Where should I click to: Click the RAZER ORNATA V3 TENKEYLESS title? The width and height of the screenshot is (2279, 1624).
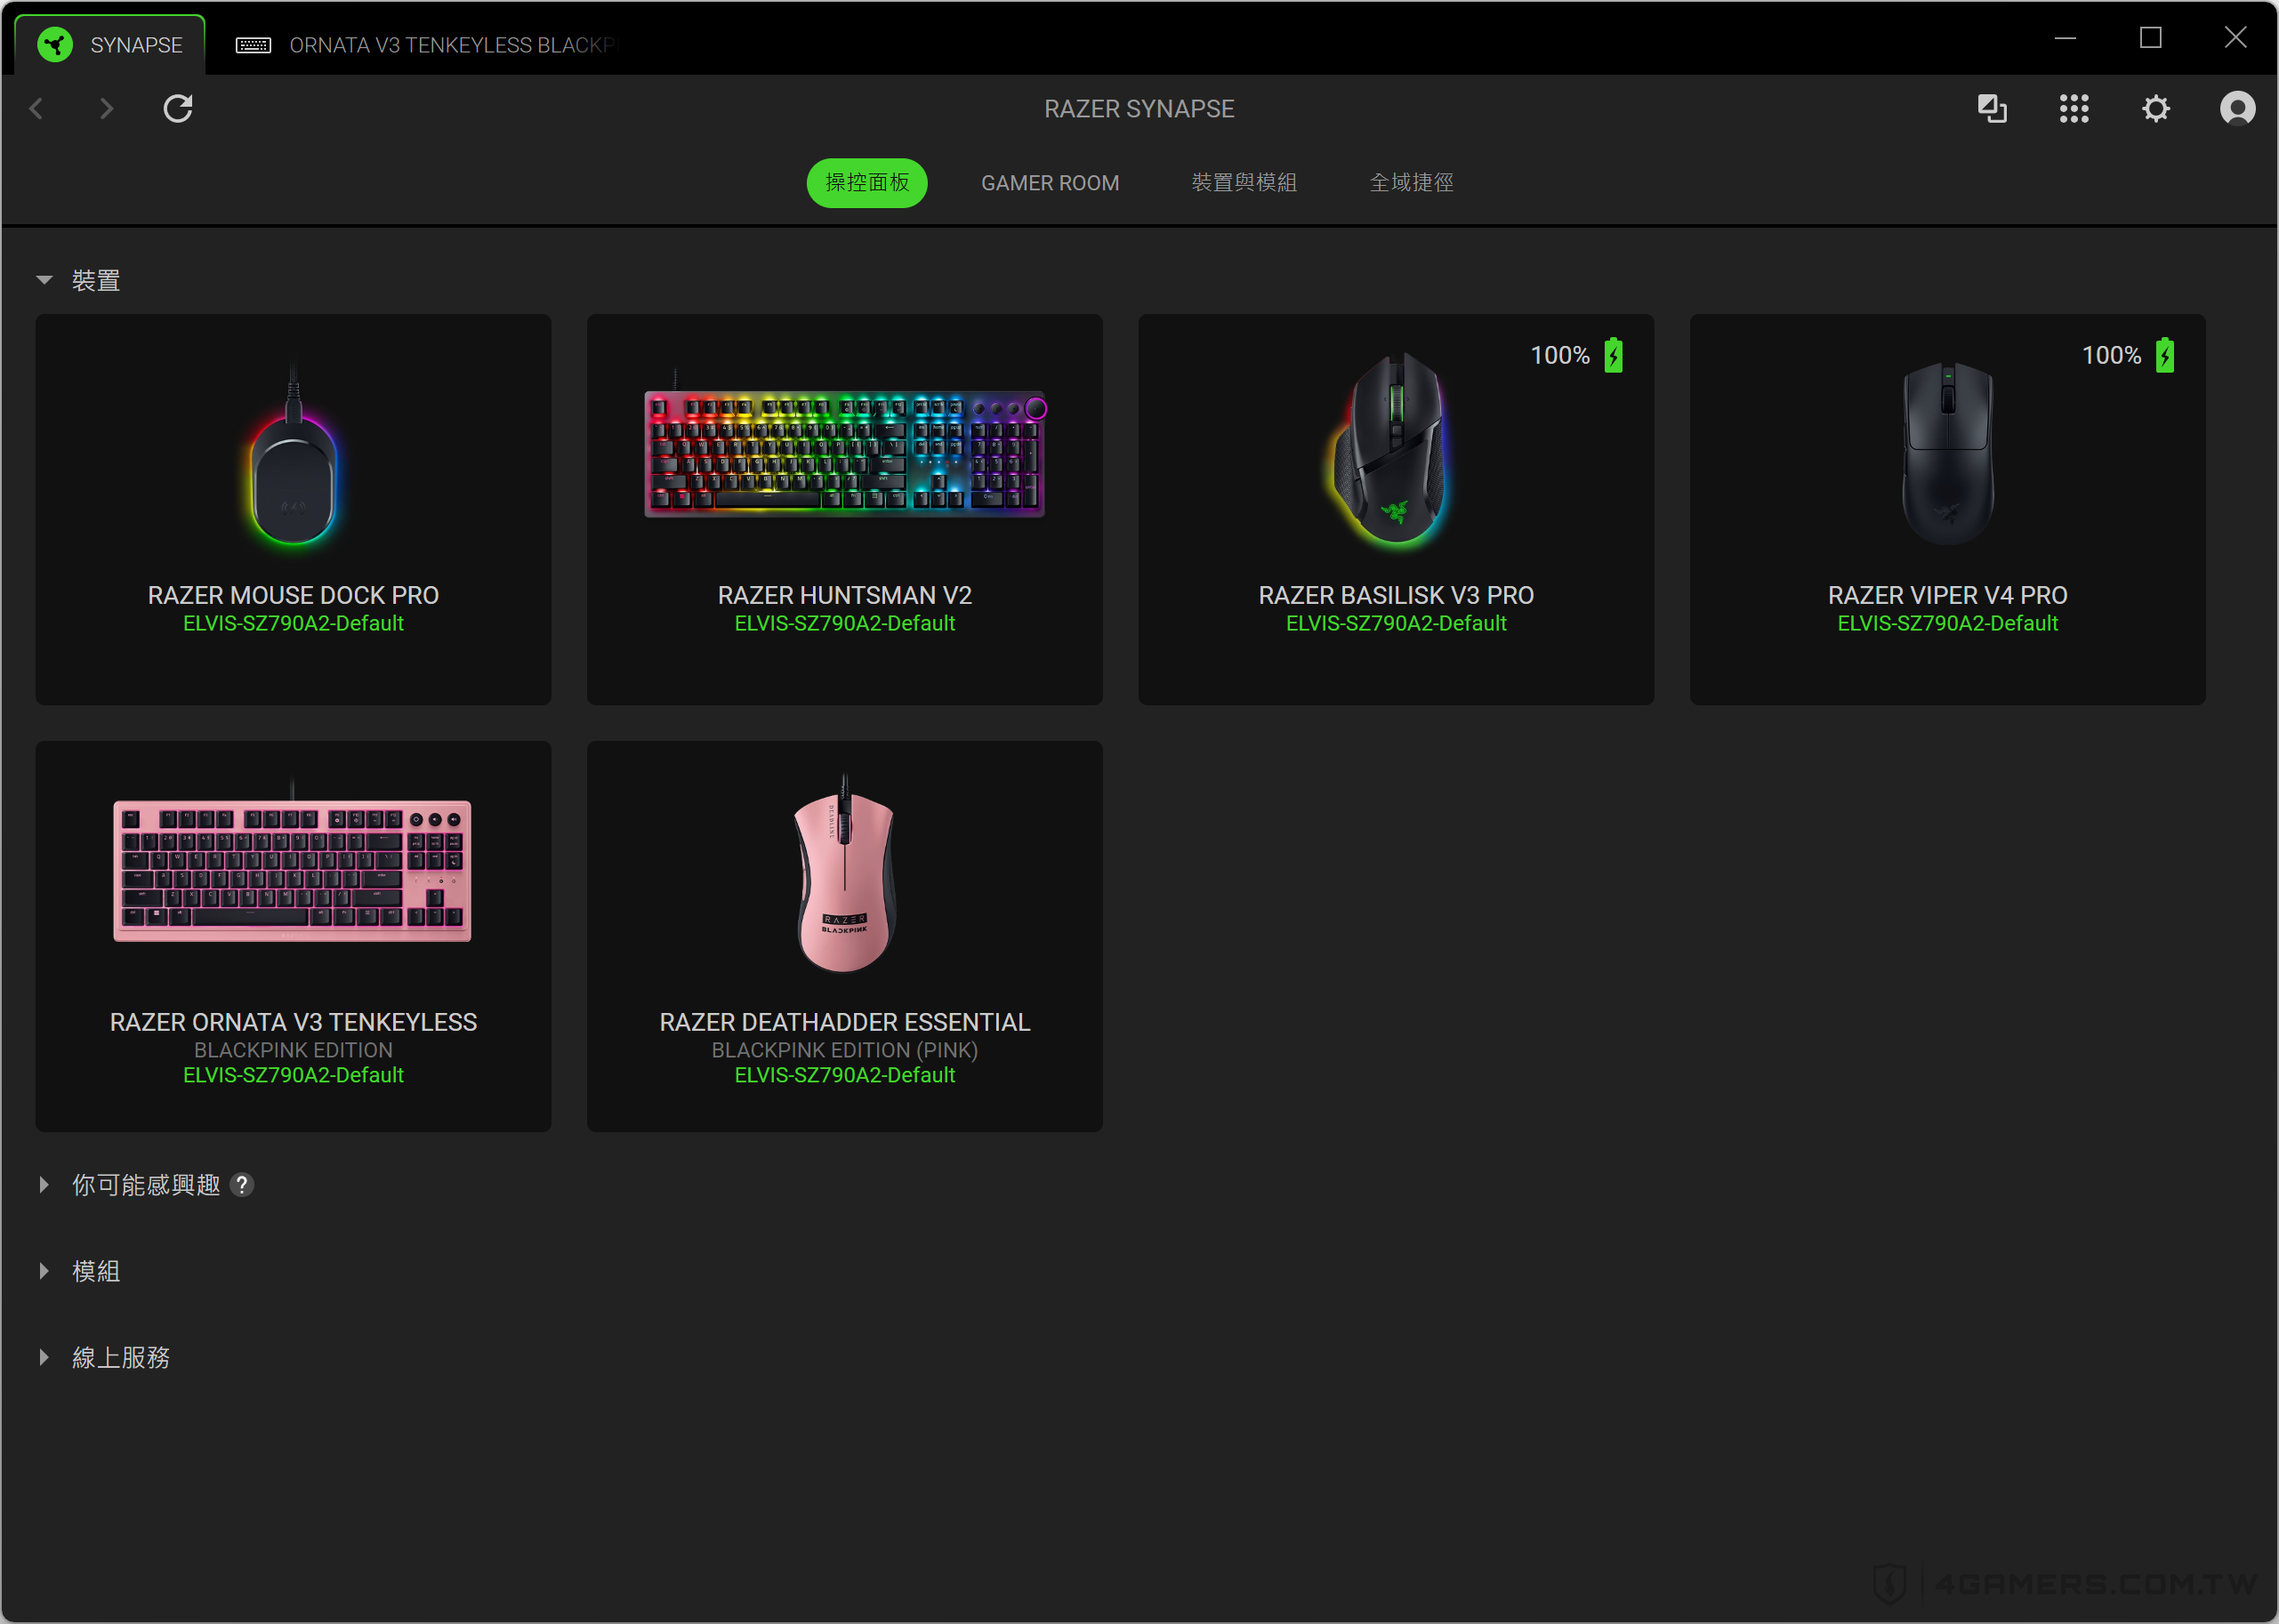tap(293, 1022)
